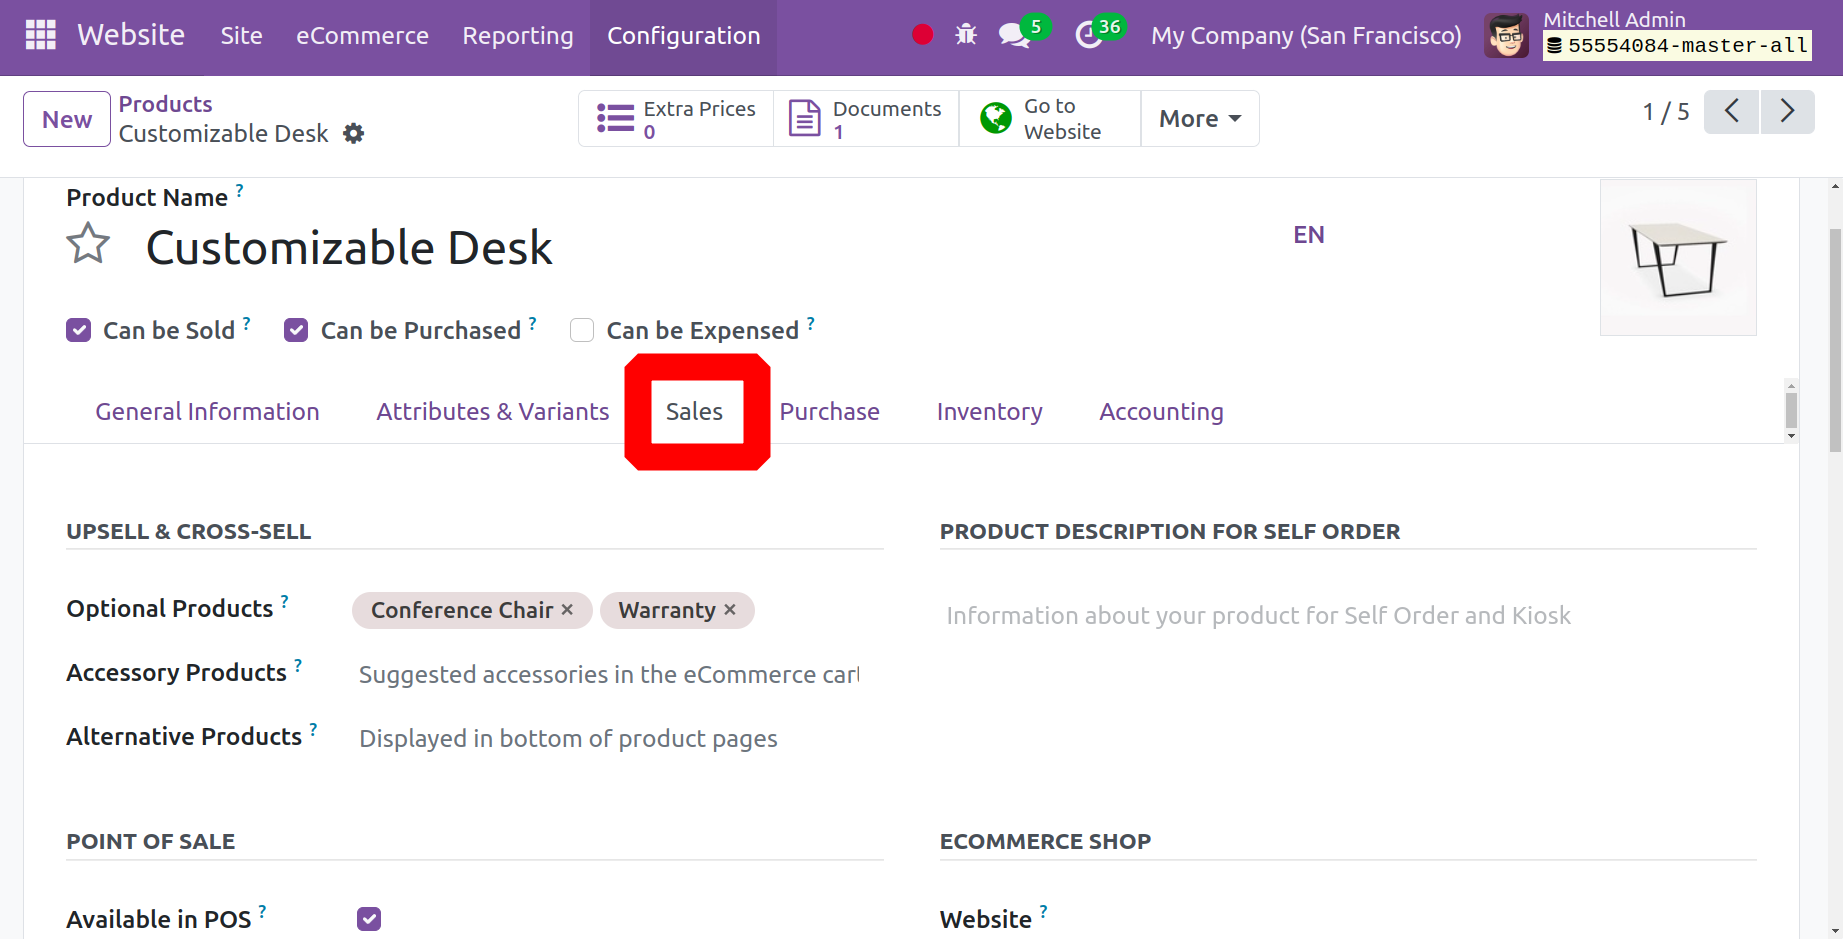Navigate back via the Products breadcrumb link
Image resolution: width=1843 pixels, height=939 pixels.
tap(165, 103)
